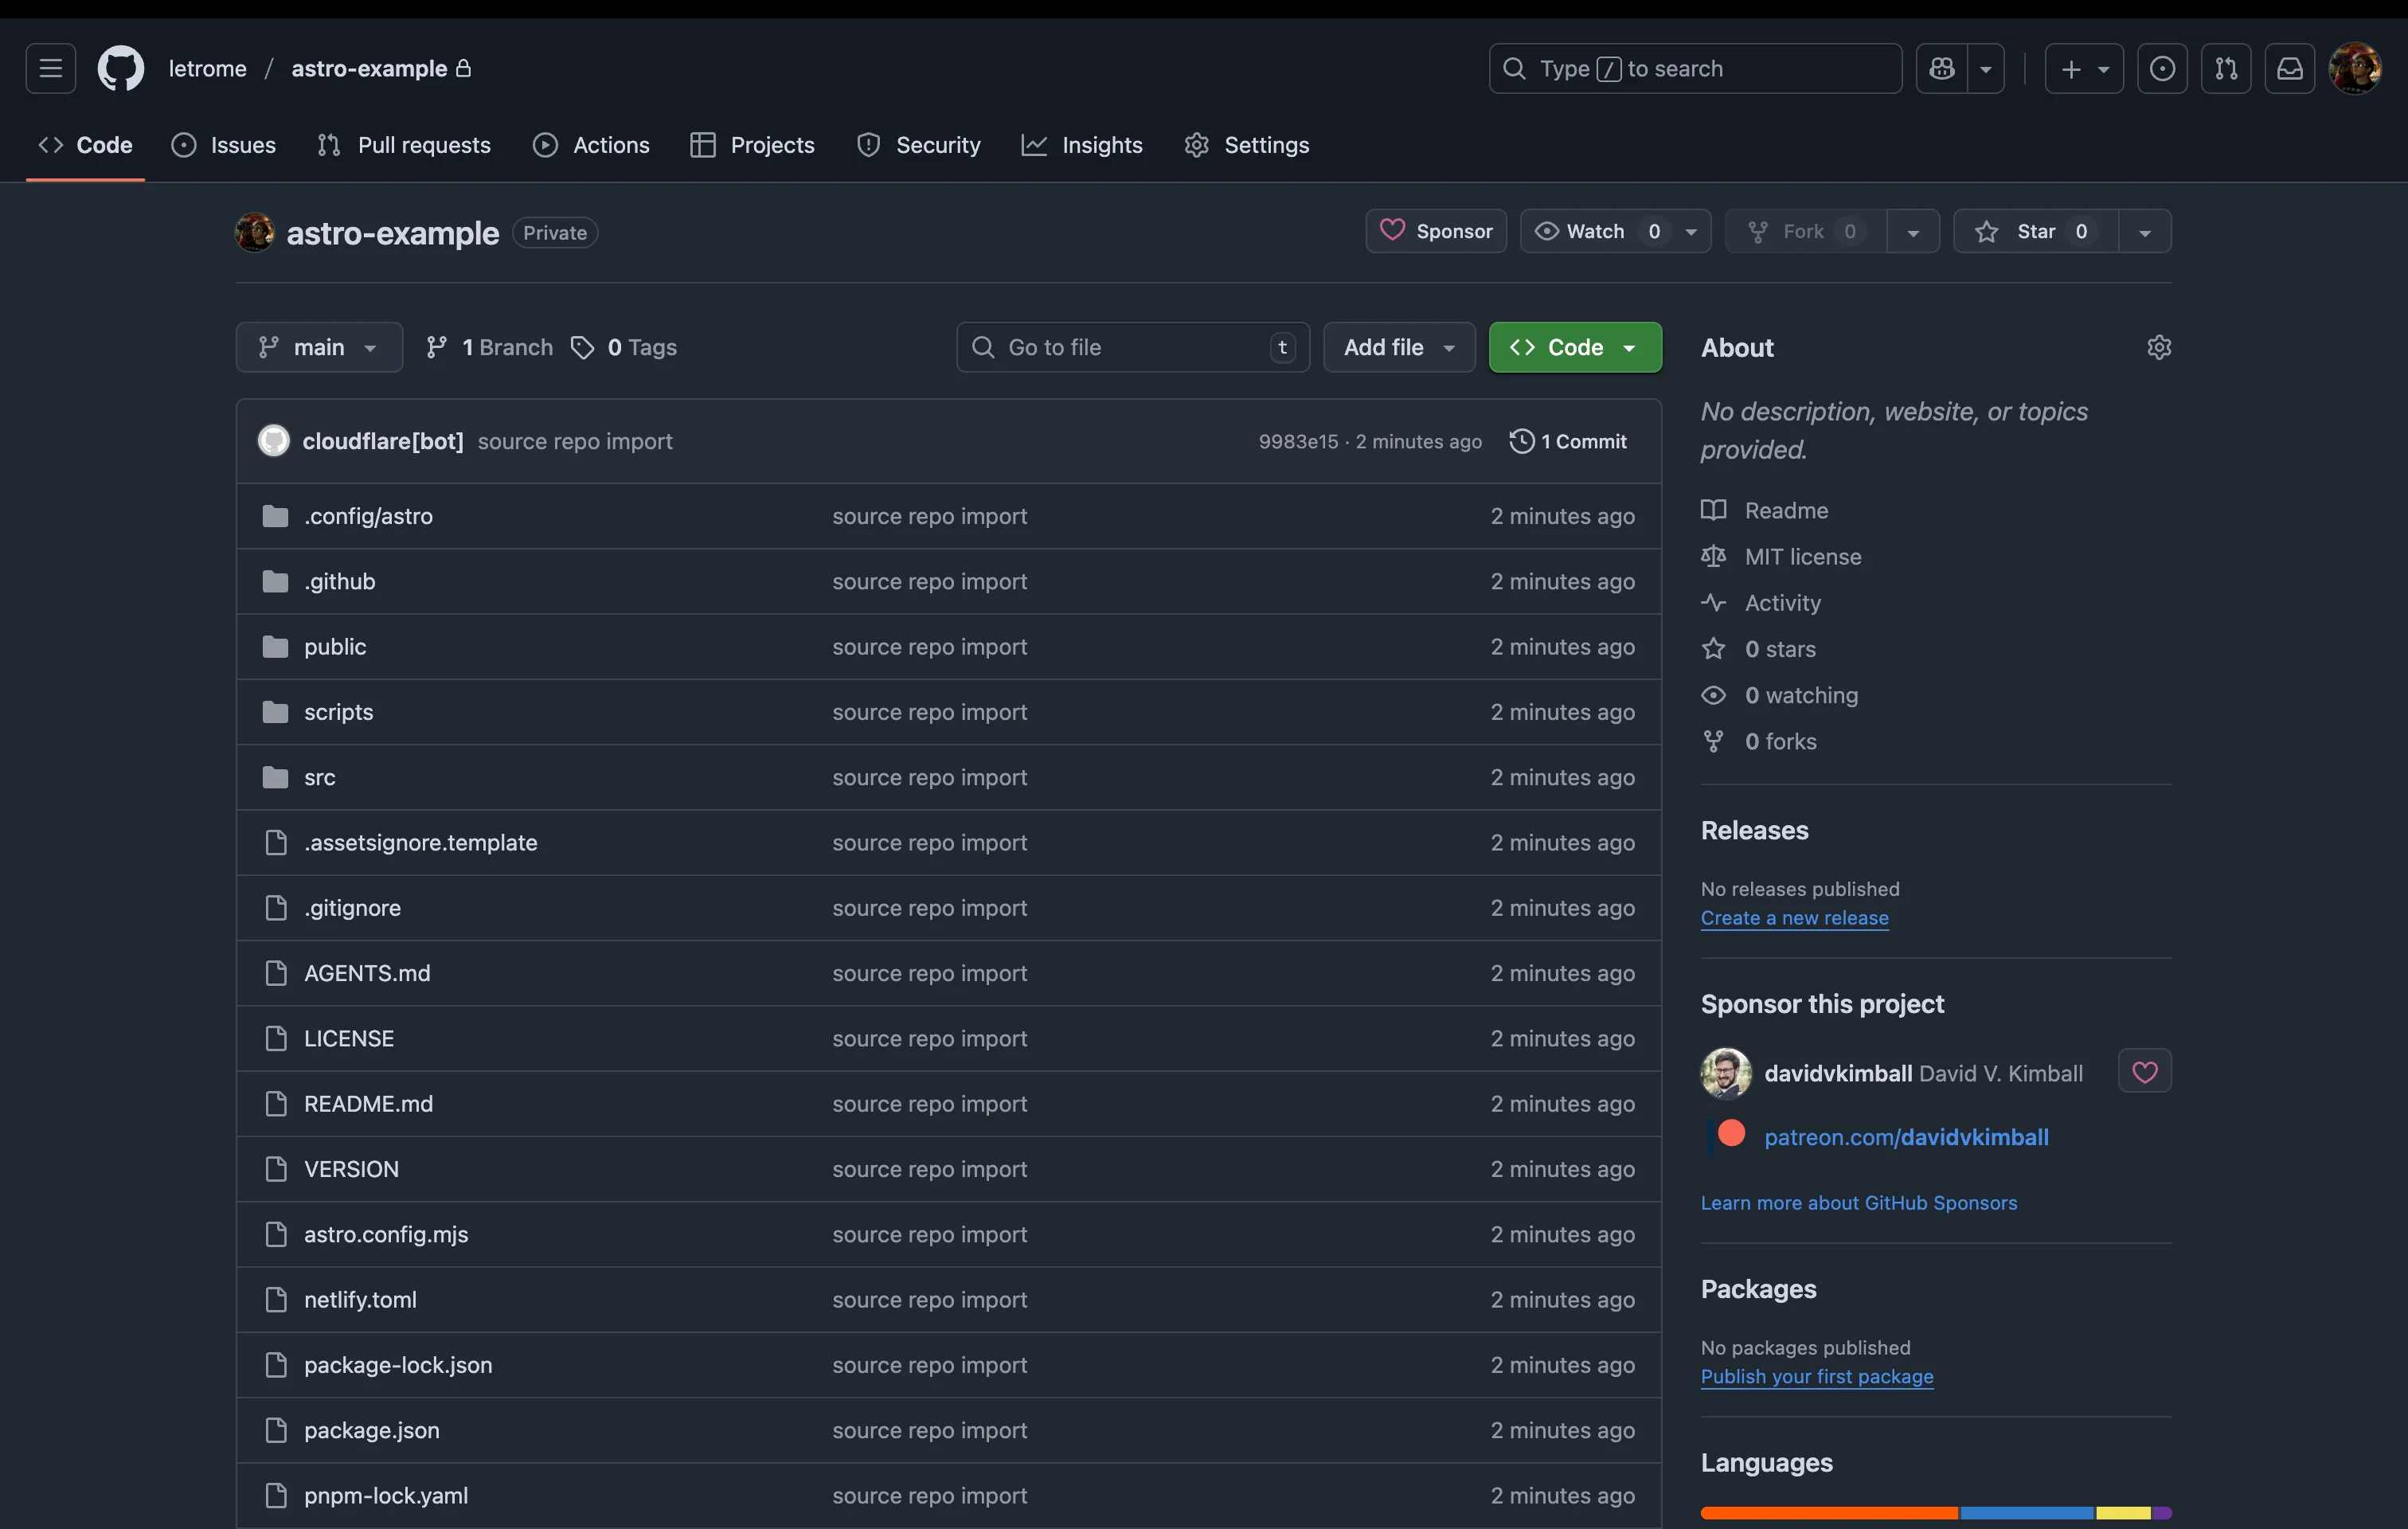This screenshot has width=2408, height=1529.
Task: Open repository Activity link
Action: 1761,603
